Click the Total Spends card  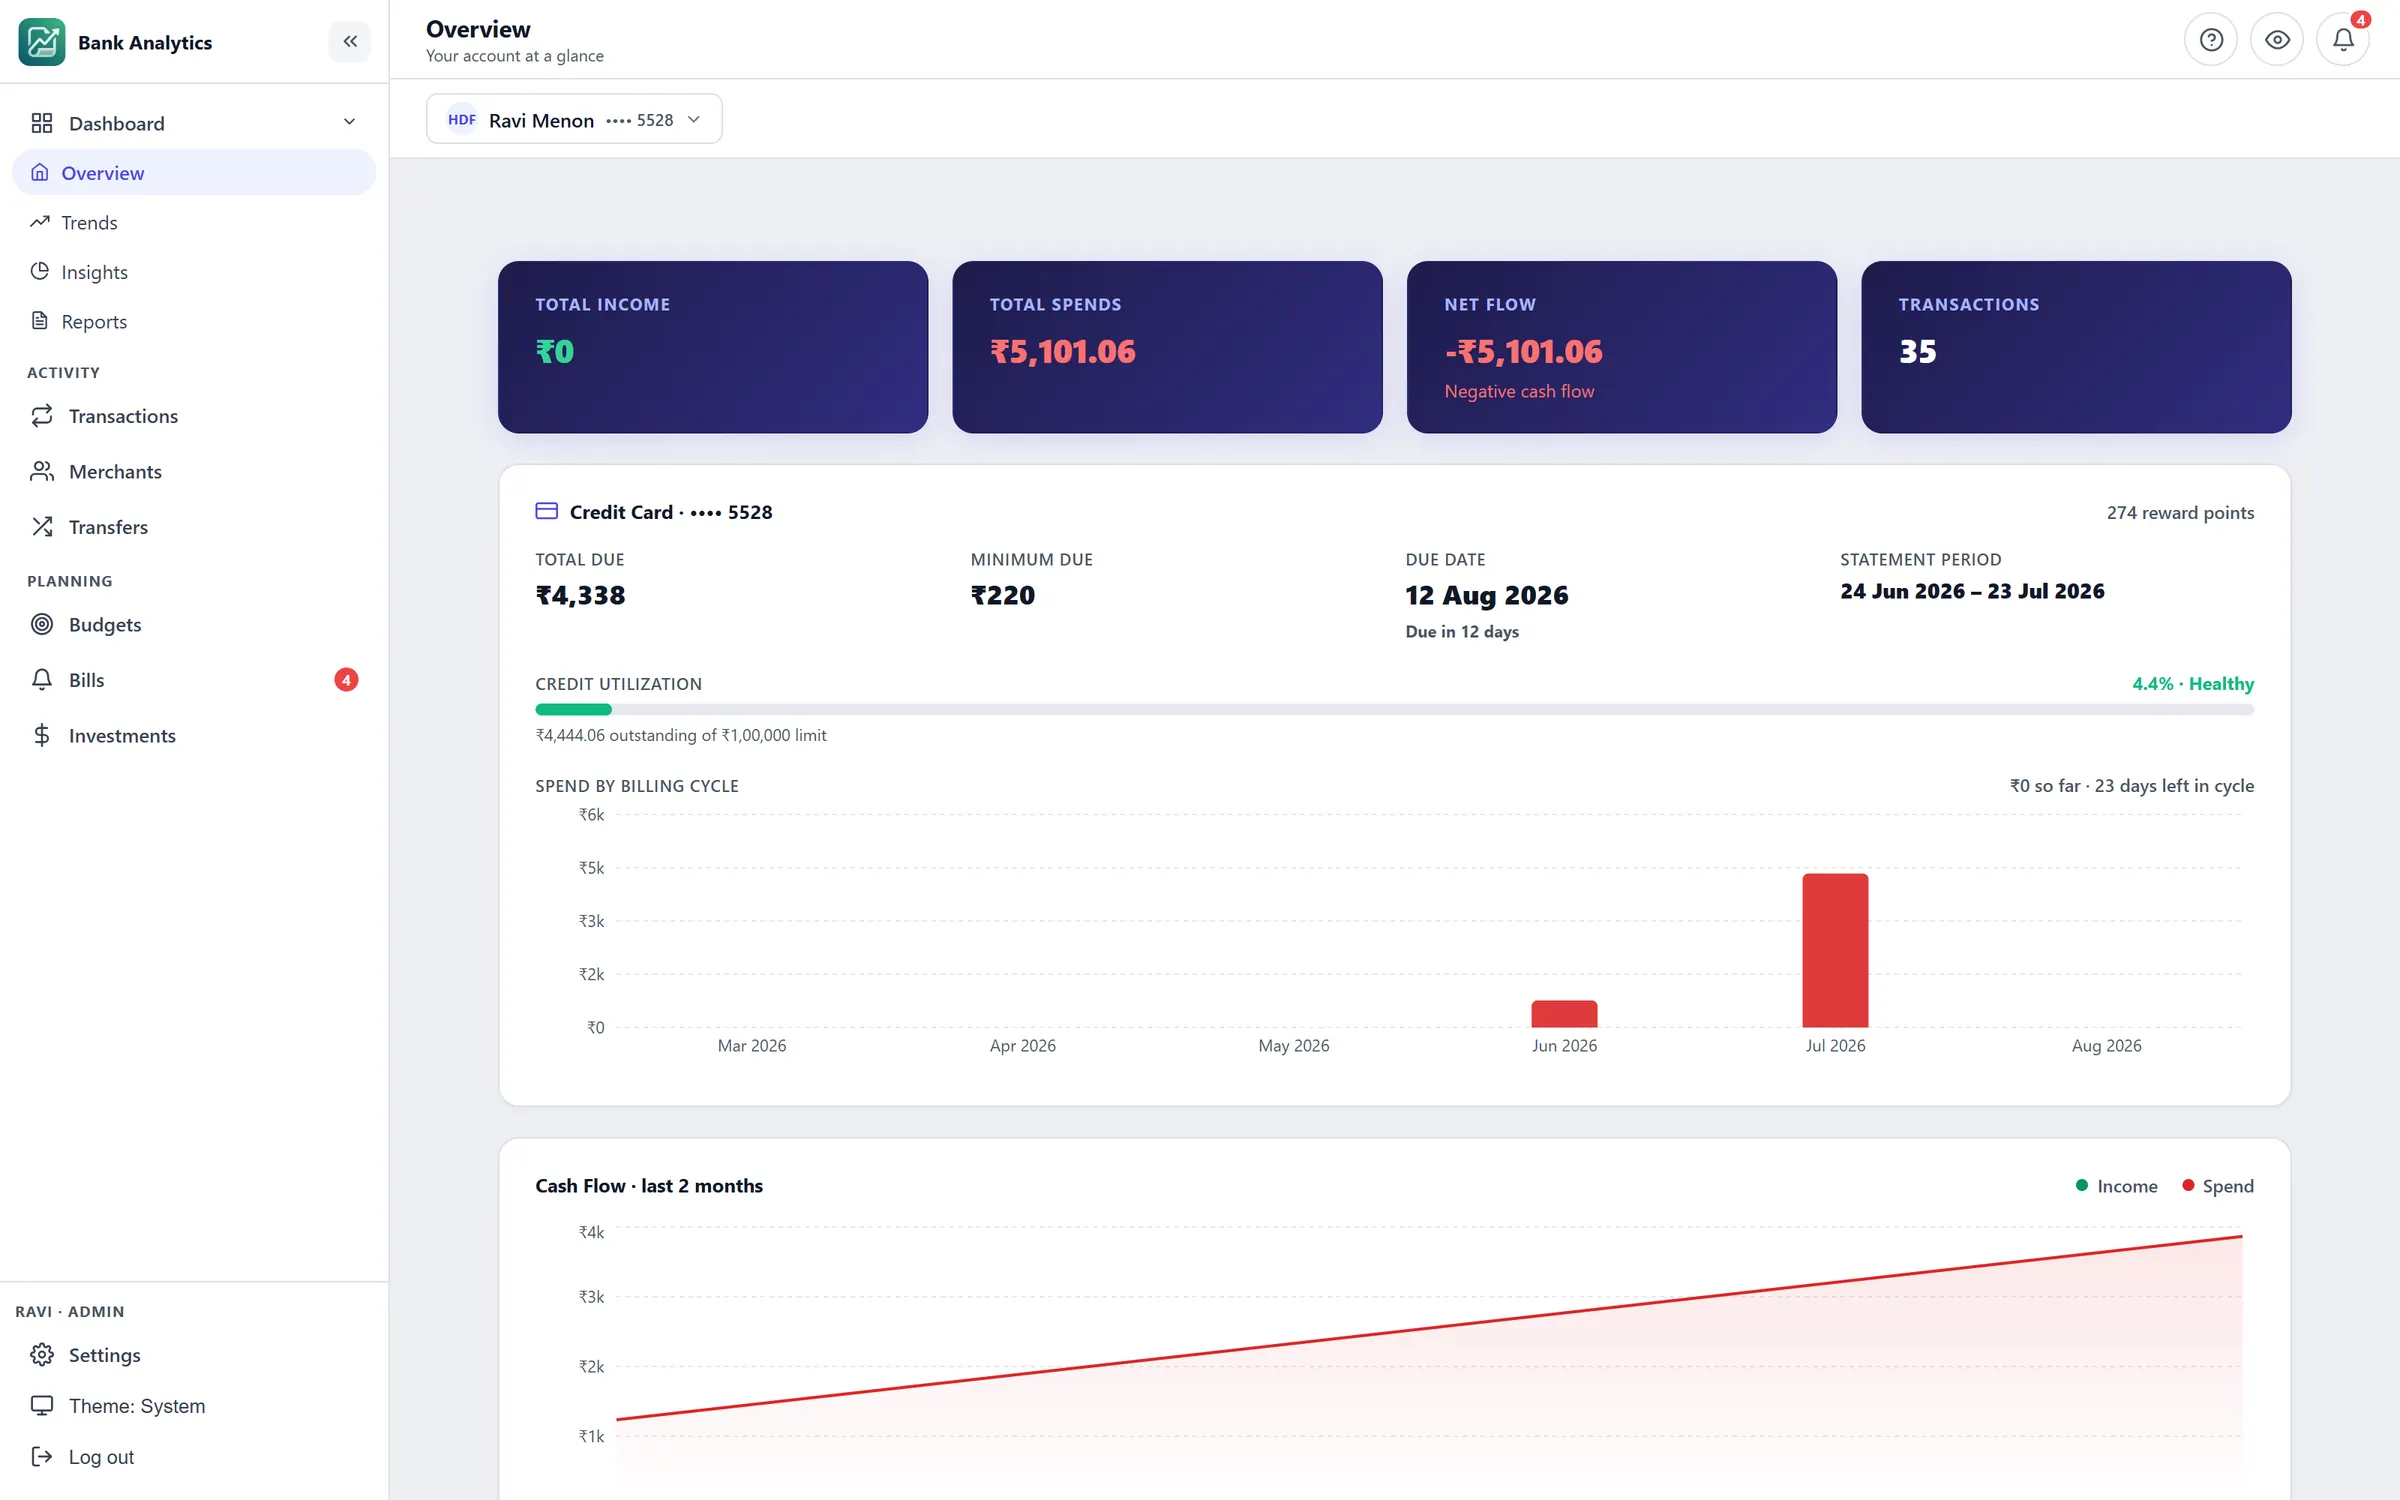point(1167,347)
